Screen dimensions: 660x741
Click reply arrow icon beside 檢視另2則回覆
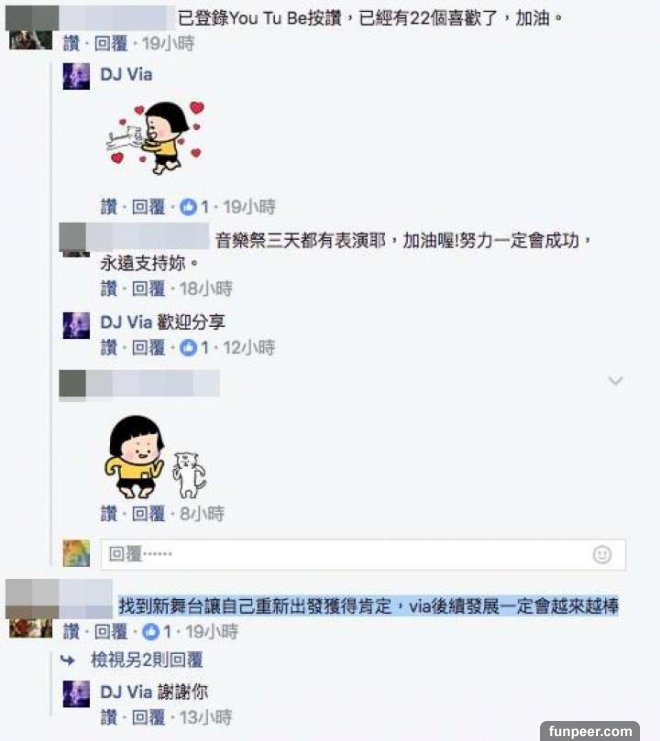tap(68, 660)
